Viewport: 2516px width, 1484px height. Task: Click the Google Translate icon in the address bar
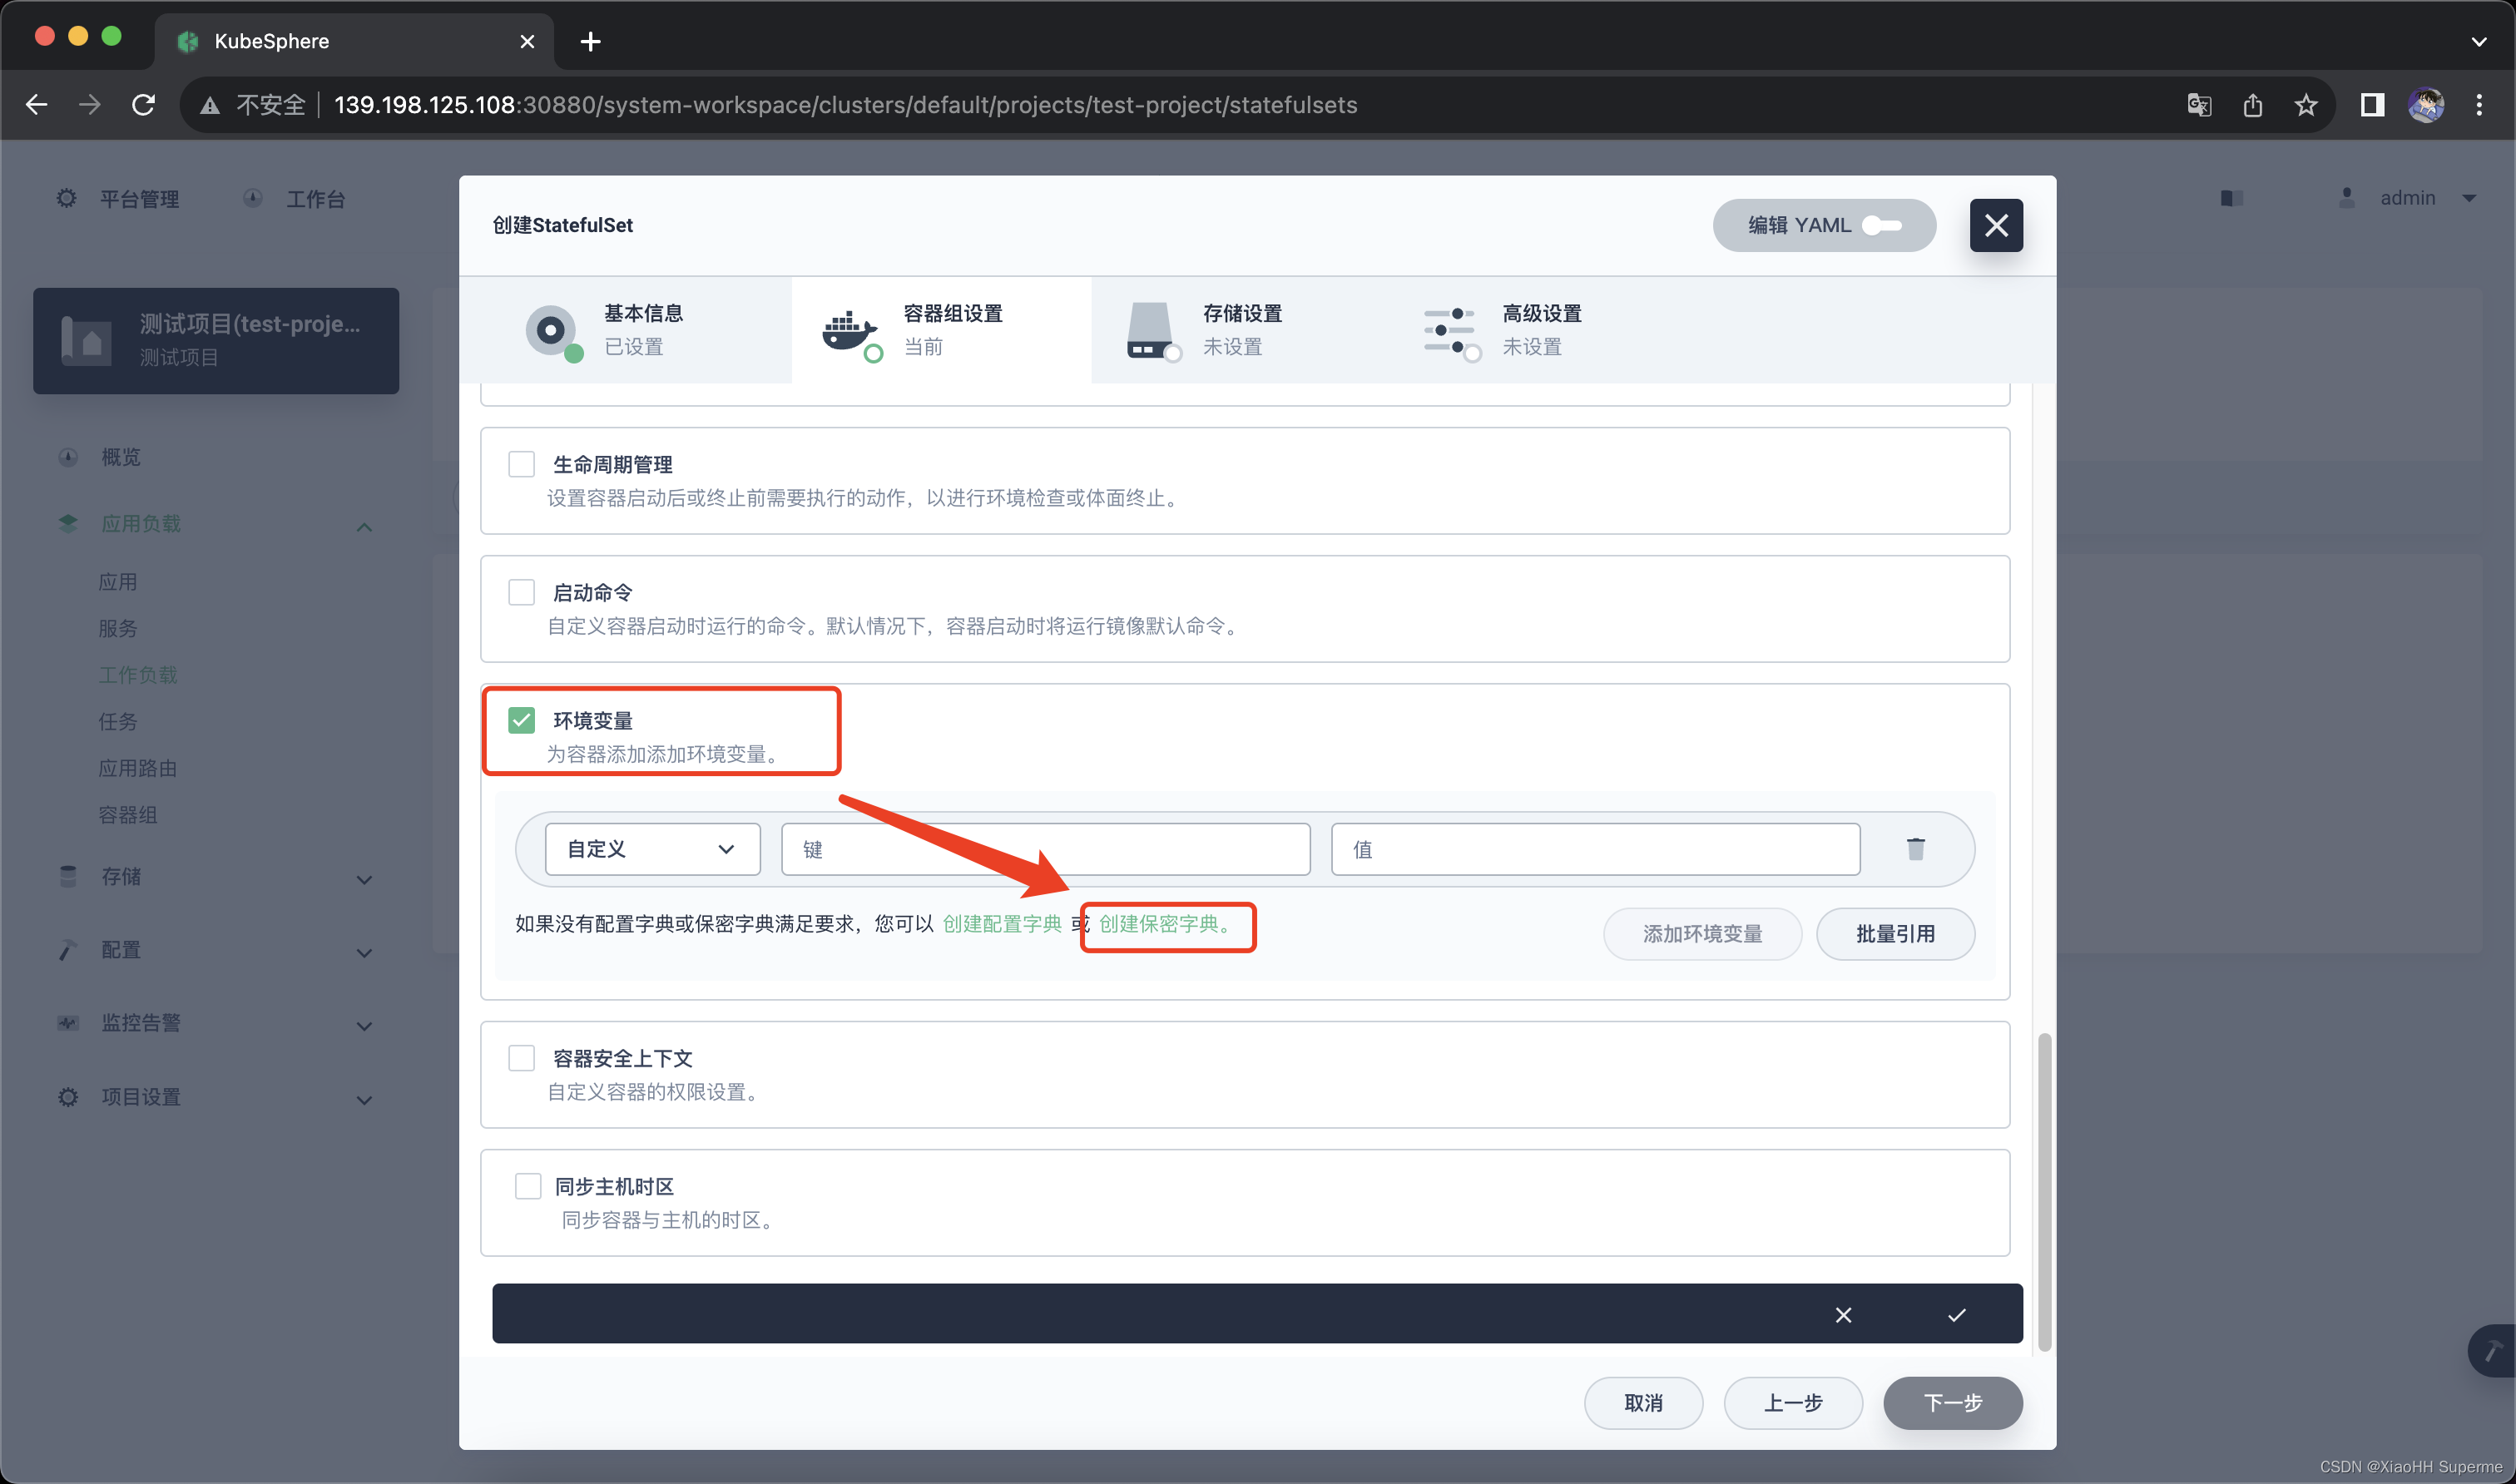pyautogui.click(x=2199, y=105)
